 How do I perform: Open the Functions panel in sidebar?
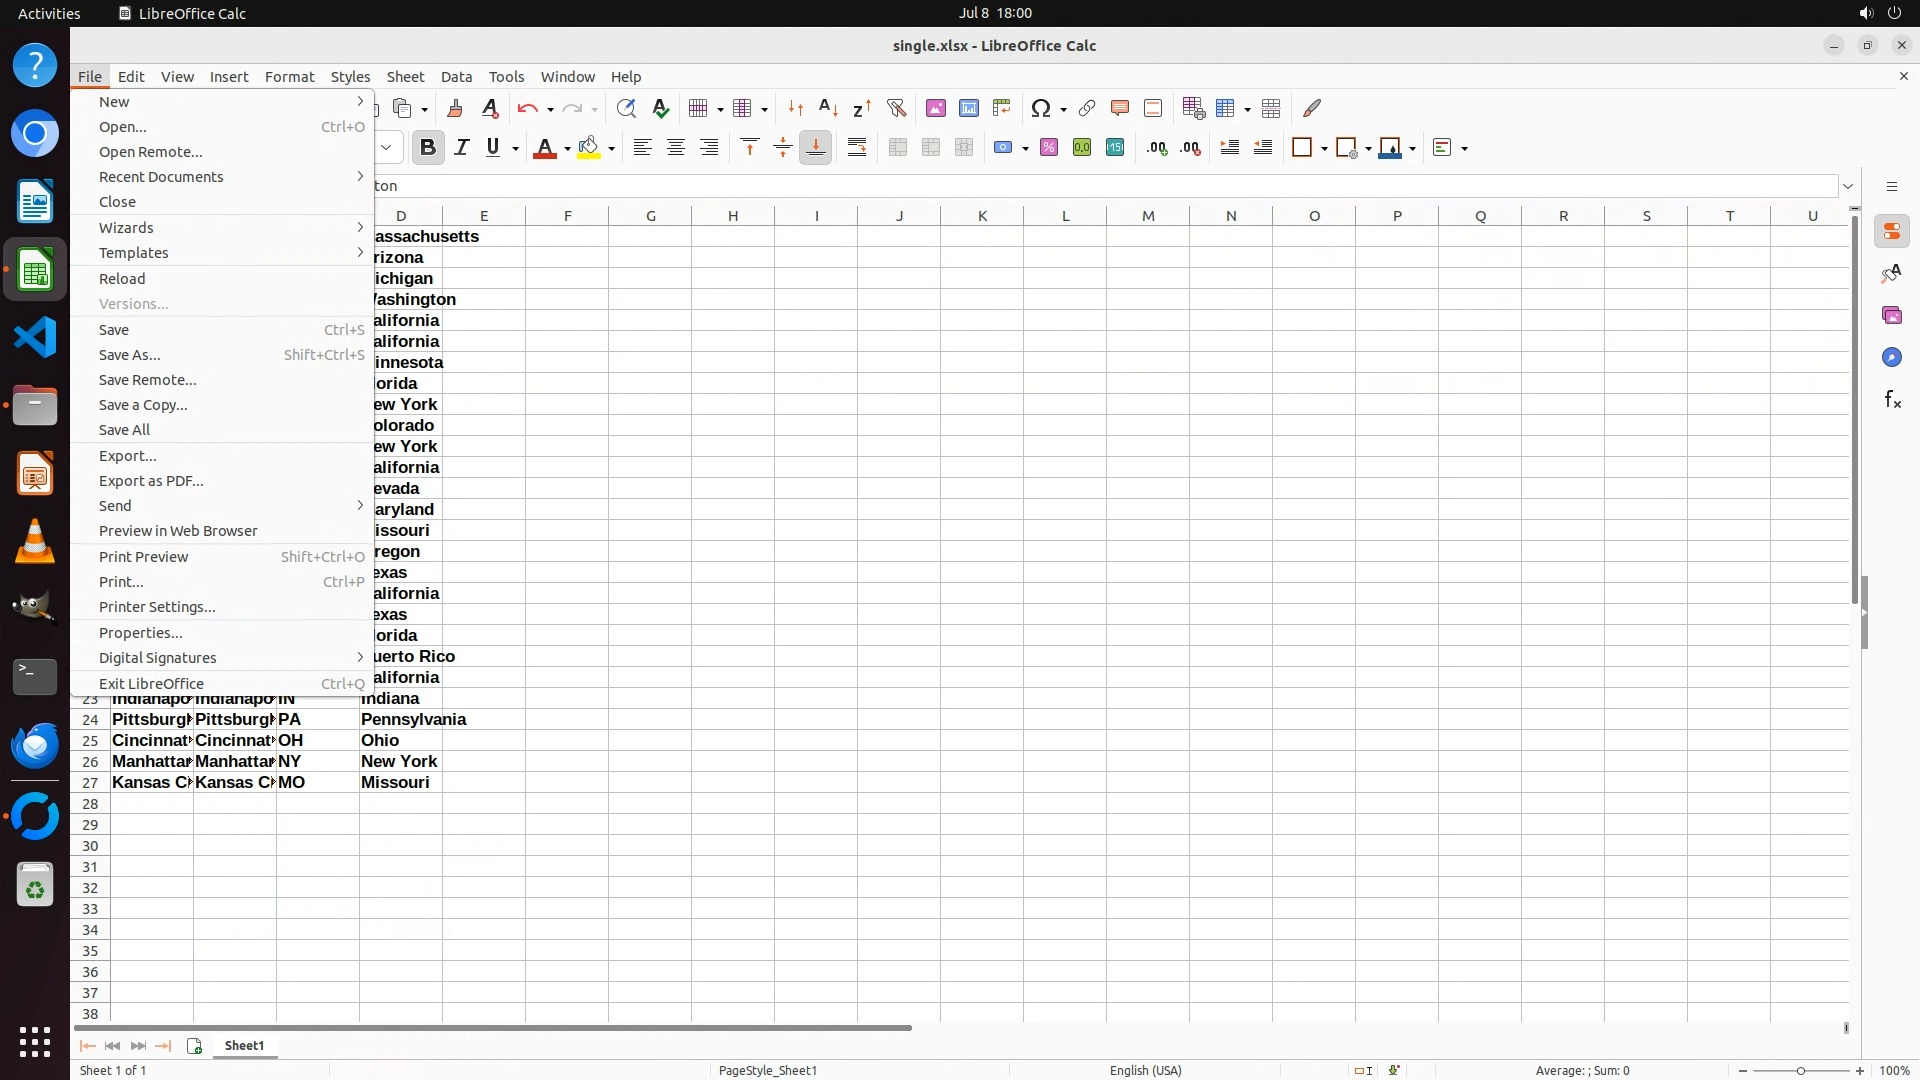click(1892, 400)
